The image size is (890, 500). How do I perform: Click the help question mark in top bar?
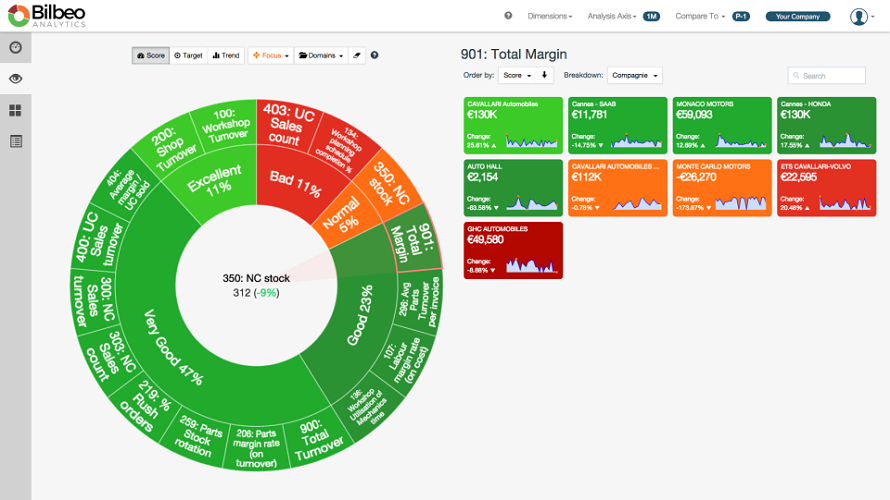point(508,16)
